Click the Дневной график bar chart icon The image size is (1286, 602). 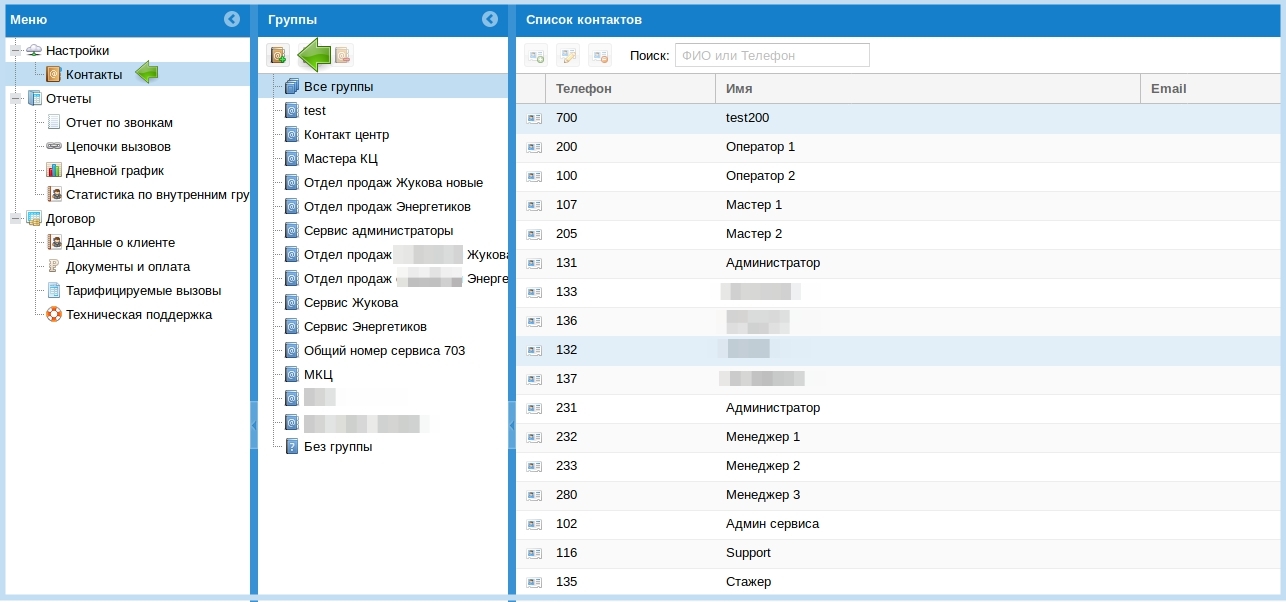54,170
